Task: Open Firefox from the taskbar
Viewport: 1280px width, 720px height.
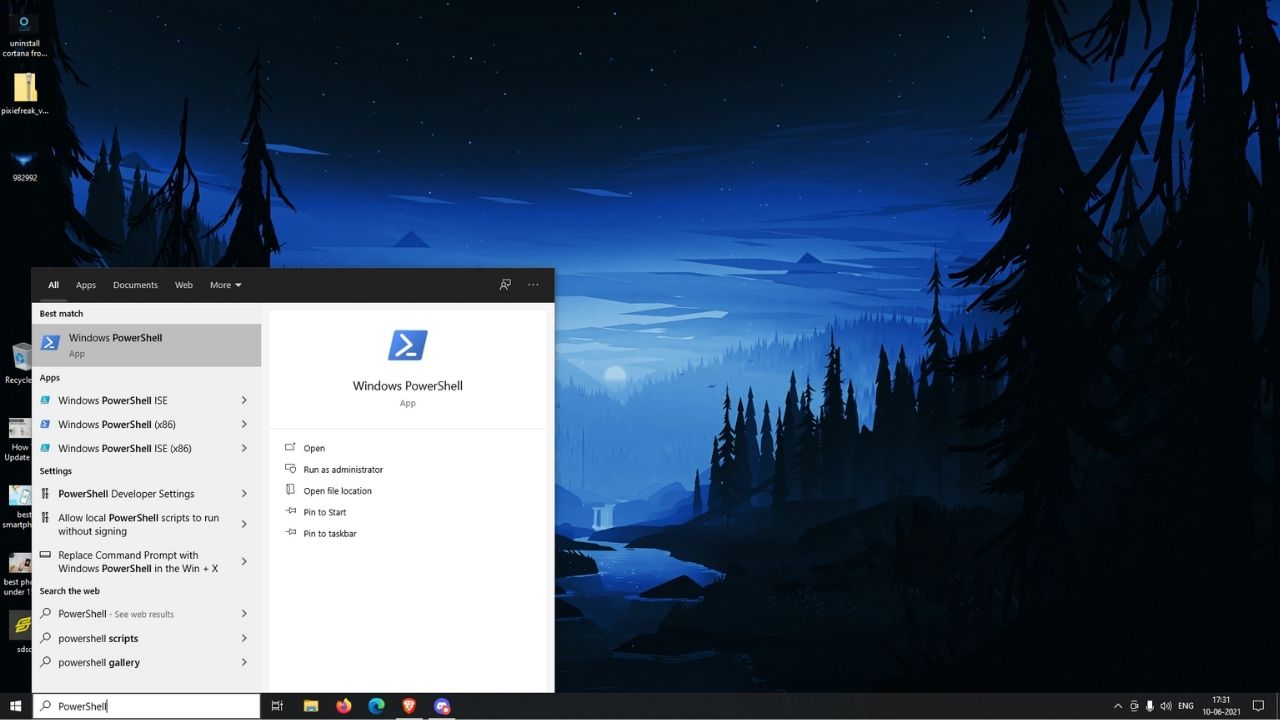Action: pos(344,706)
